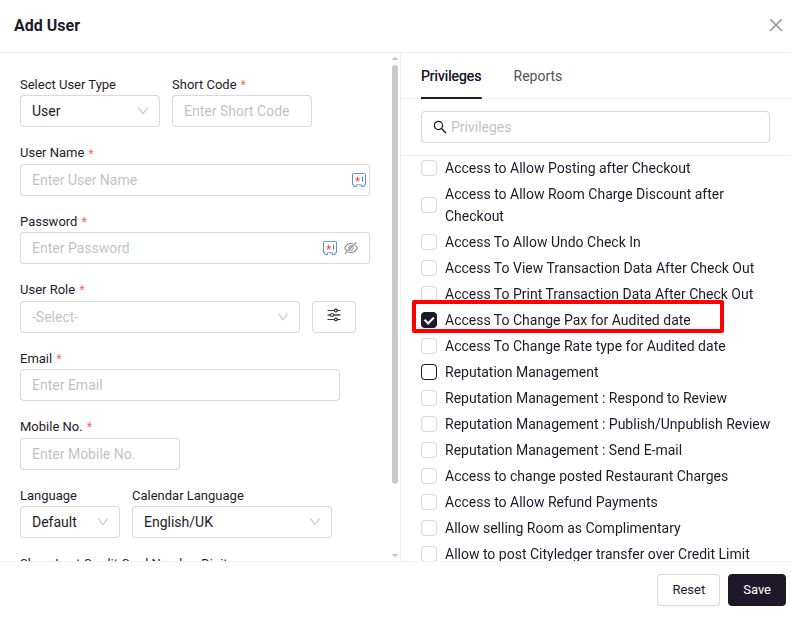Check Access to change posted Restaurant Charges
This screenshot has height=619, width=791.
[x=429, y=476]
